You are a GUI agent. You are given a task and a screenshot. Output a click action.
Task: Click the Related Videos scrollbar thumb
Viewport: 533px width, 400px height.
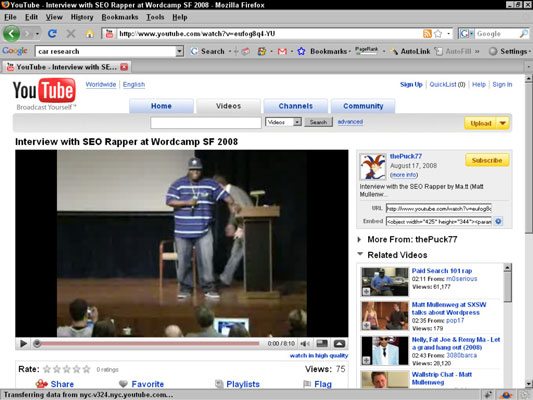[x=507, y=286]
